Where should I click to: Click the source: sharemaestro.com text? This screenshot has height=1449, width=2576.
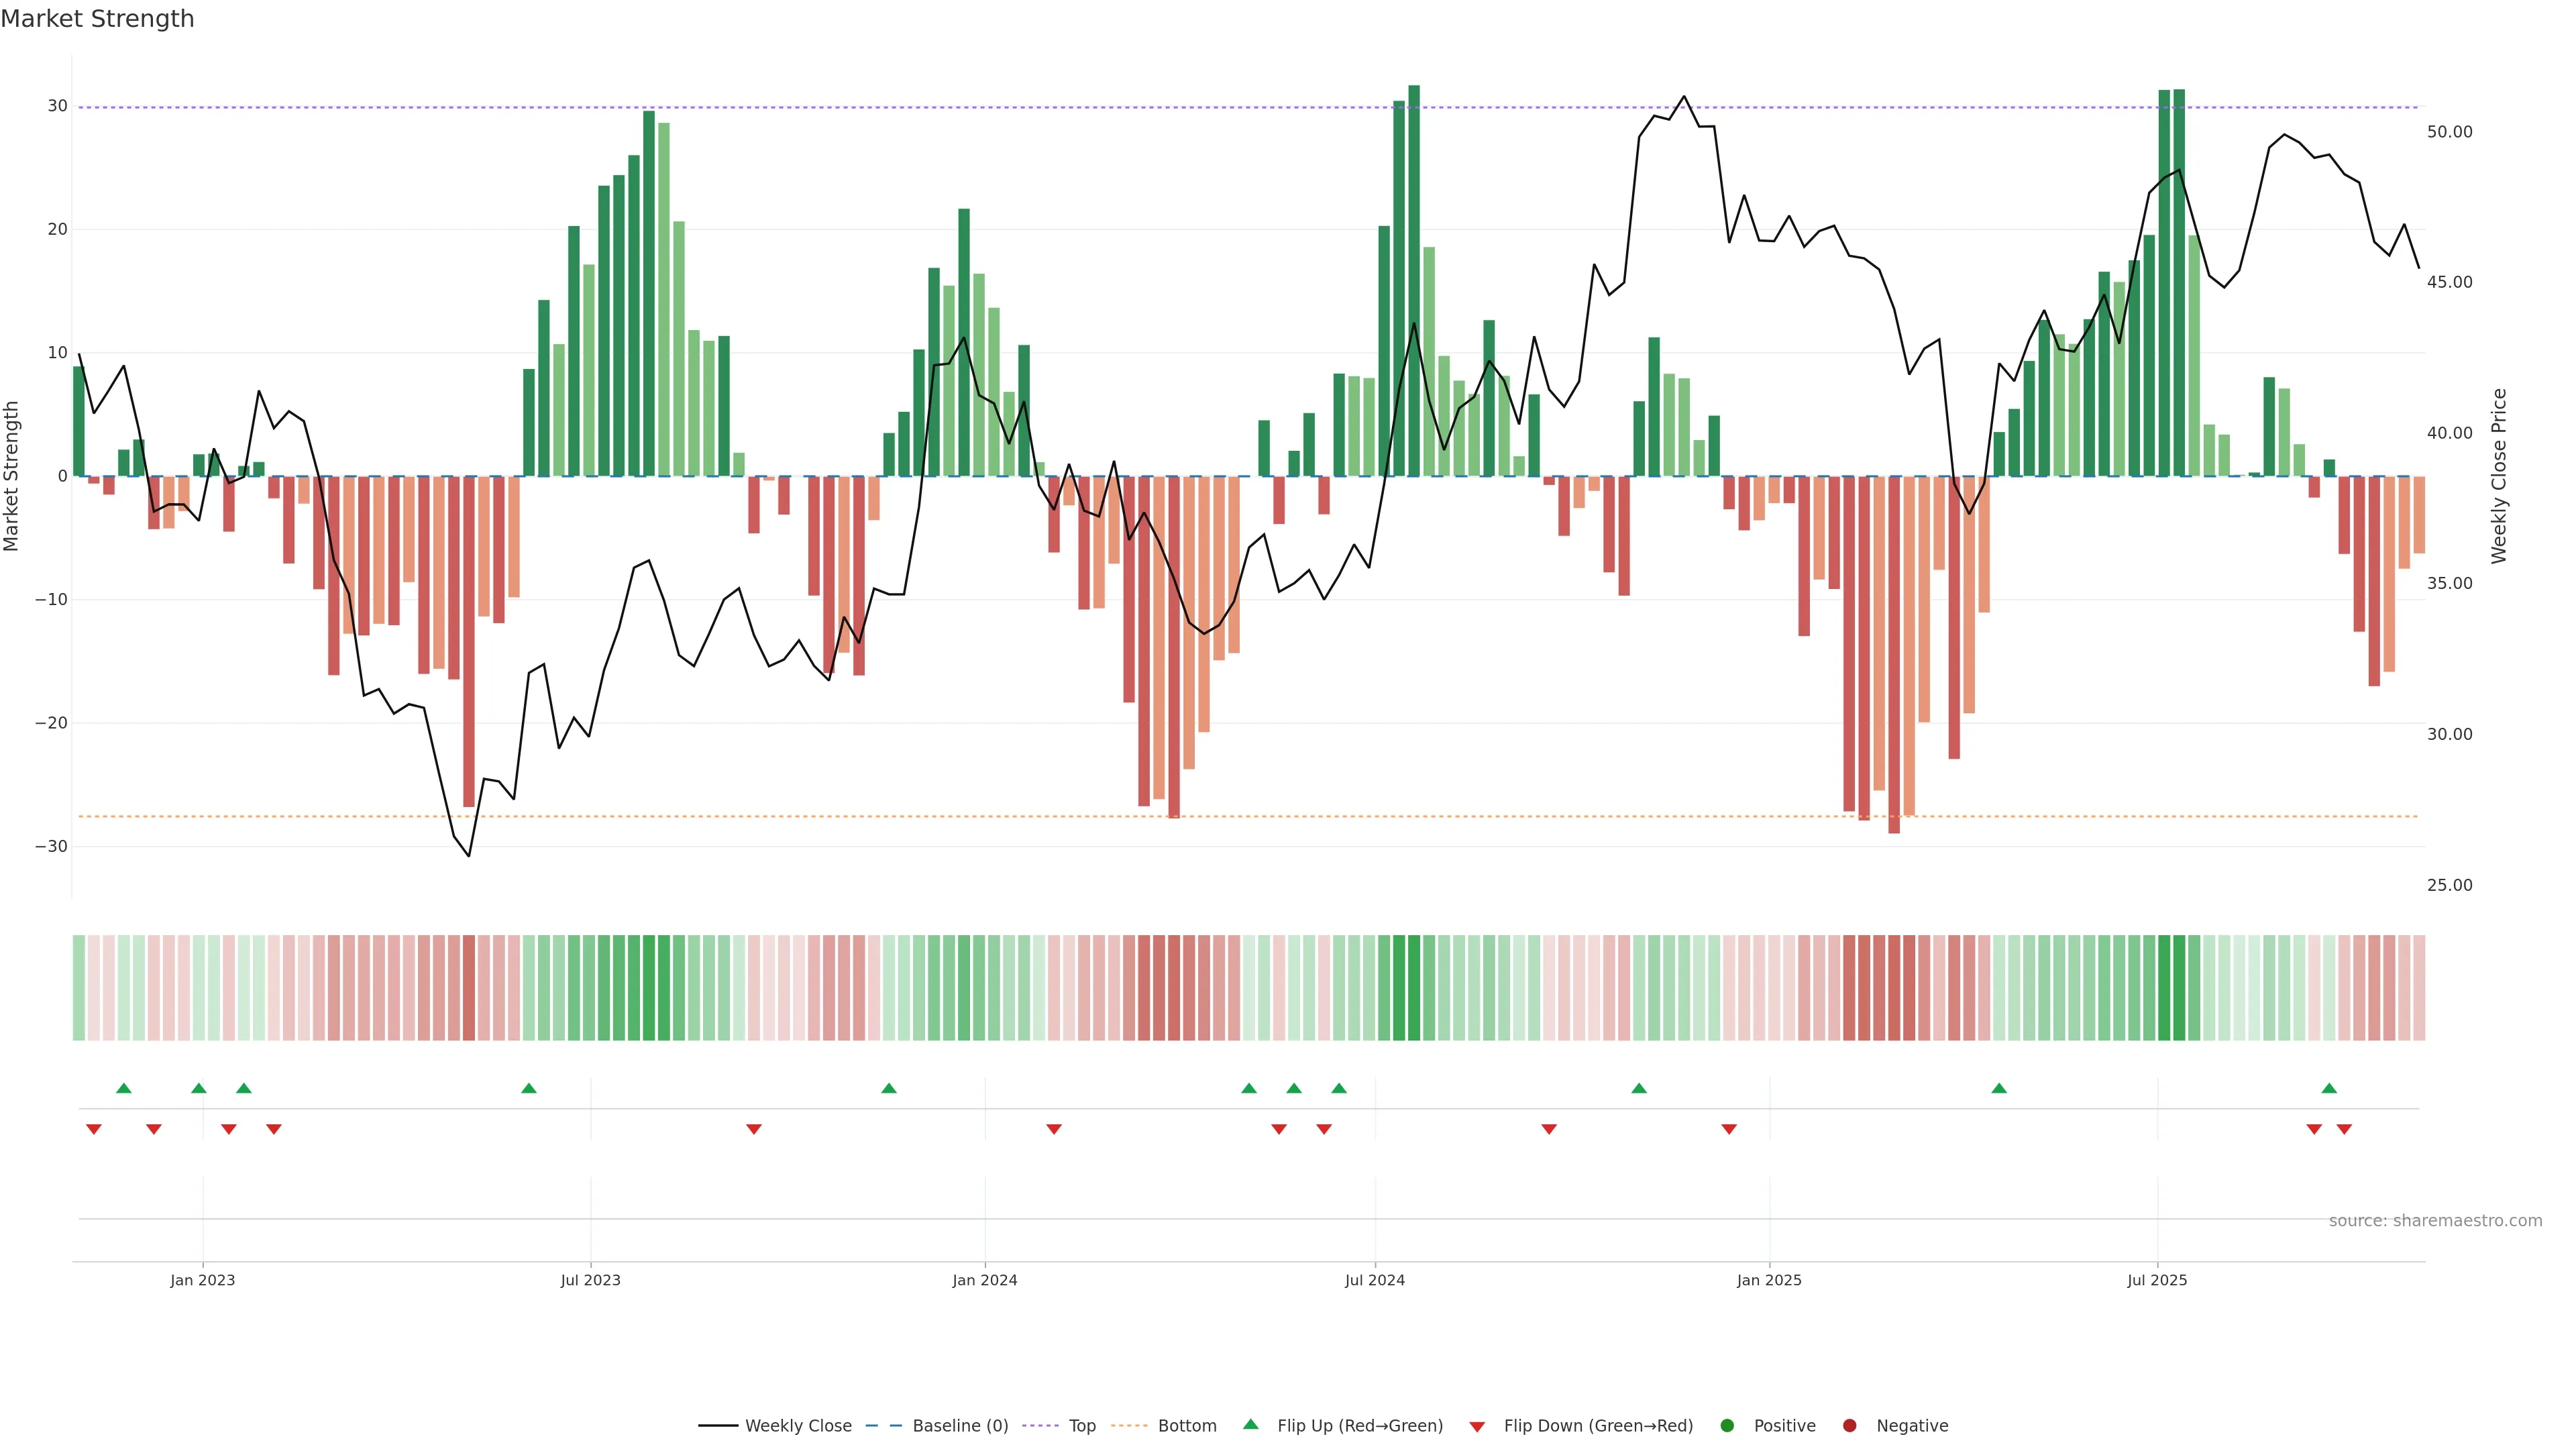(x=2435, y=1221)
